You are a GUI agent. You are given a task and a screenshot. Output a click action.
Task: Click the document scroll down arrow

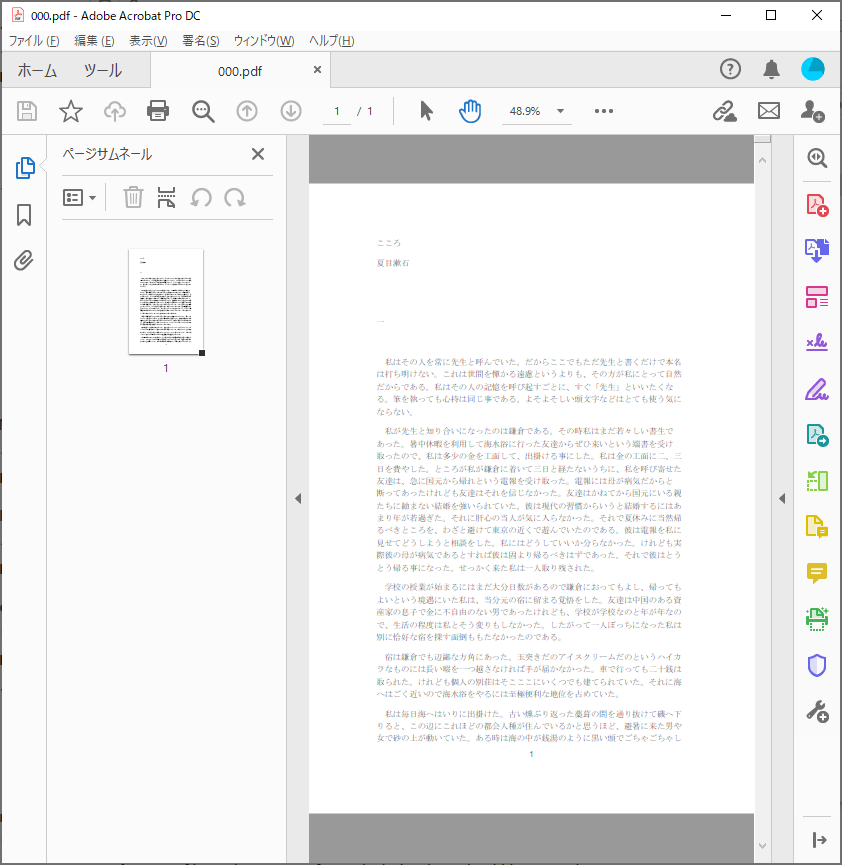point(762,846)
